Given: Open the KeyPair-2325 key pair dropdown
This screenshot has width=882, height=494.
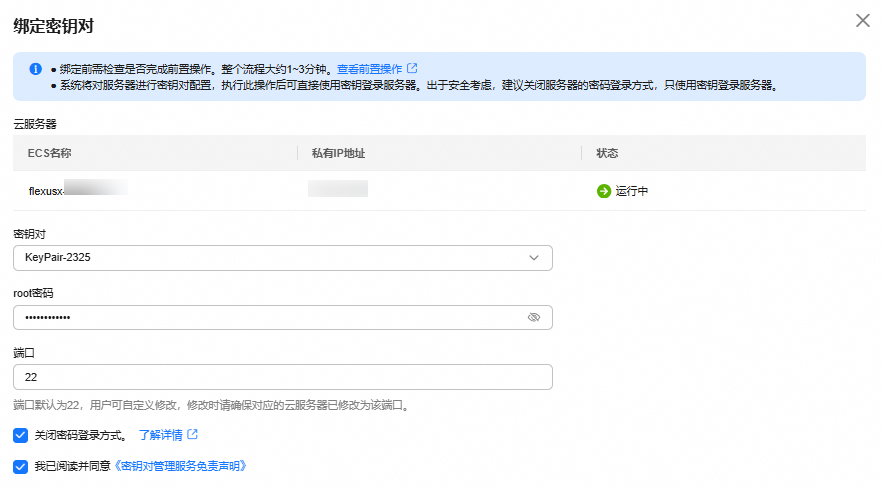Looking at the screenshot, I should tap(283, 258).
